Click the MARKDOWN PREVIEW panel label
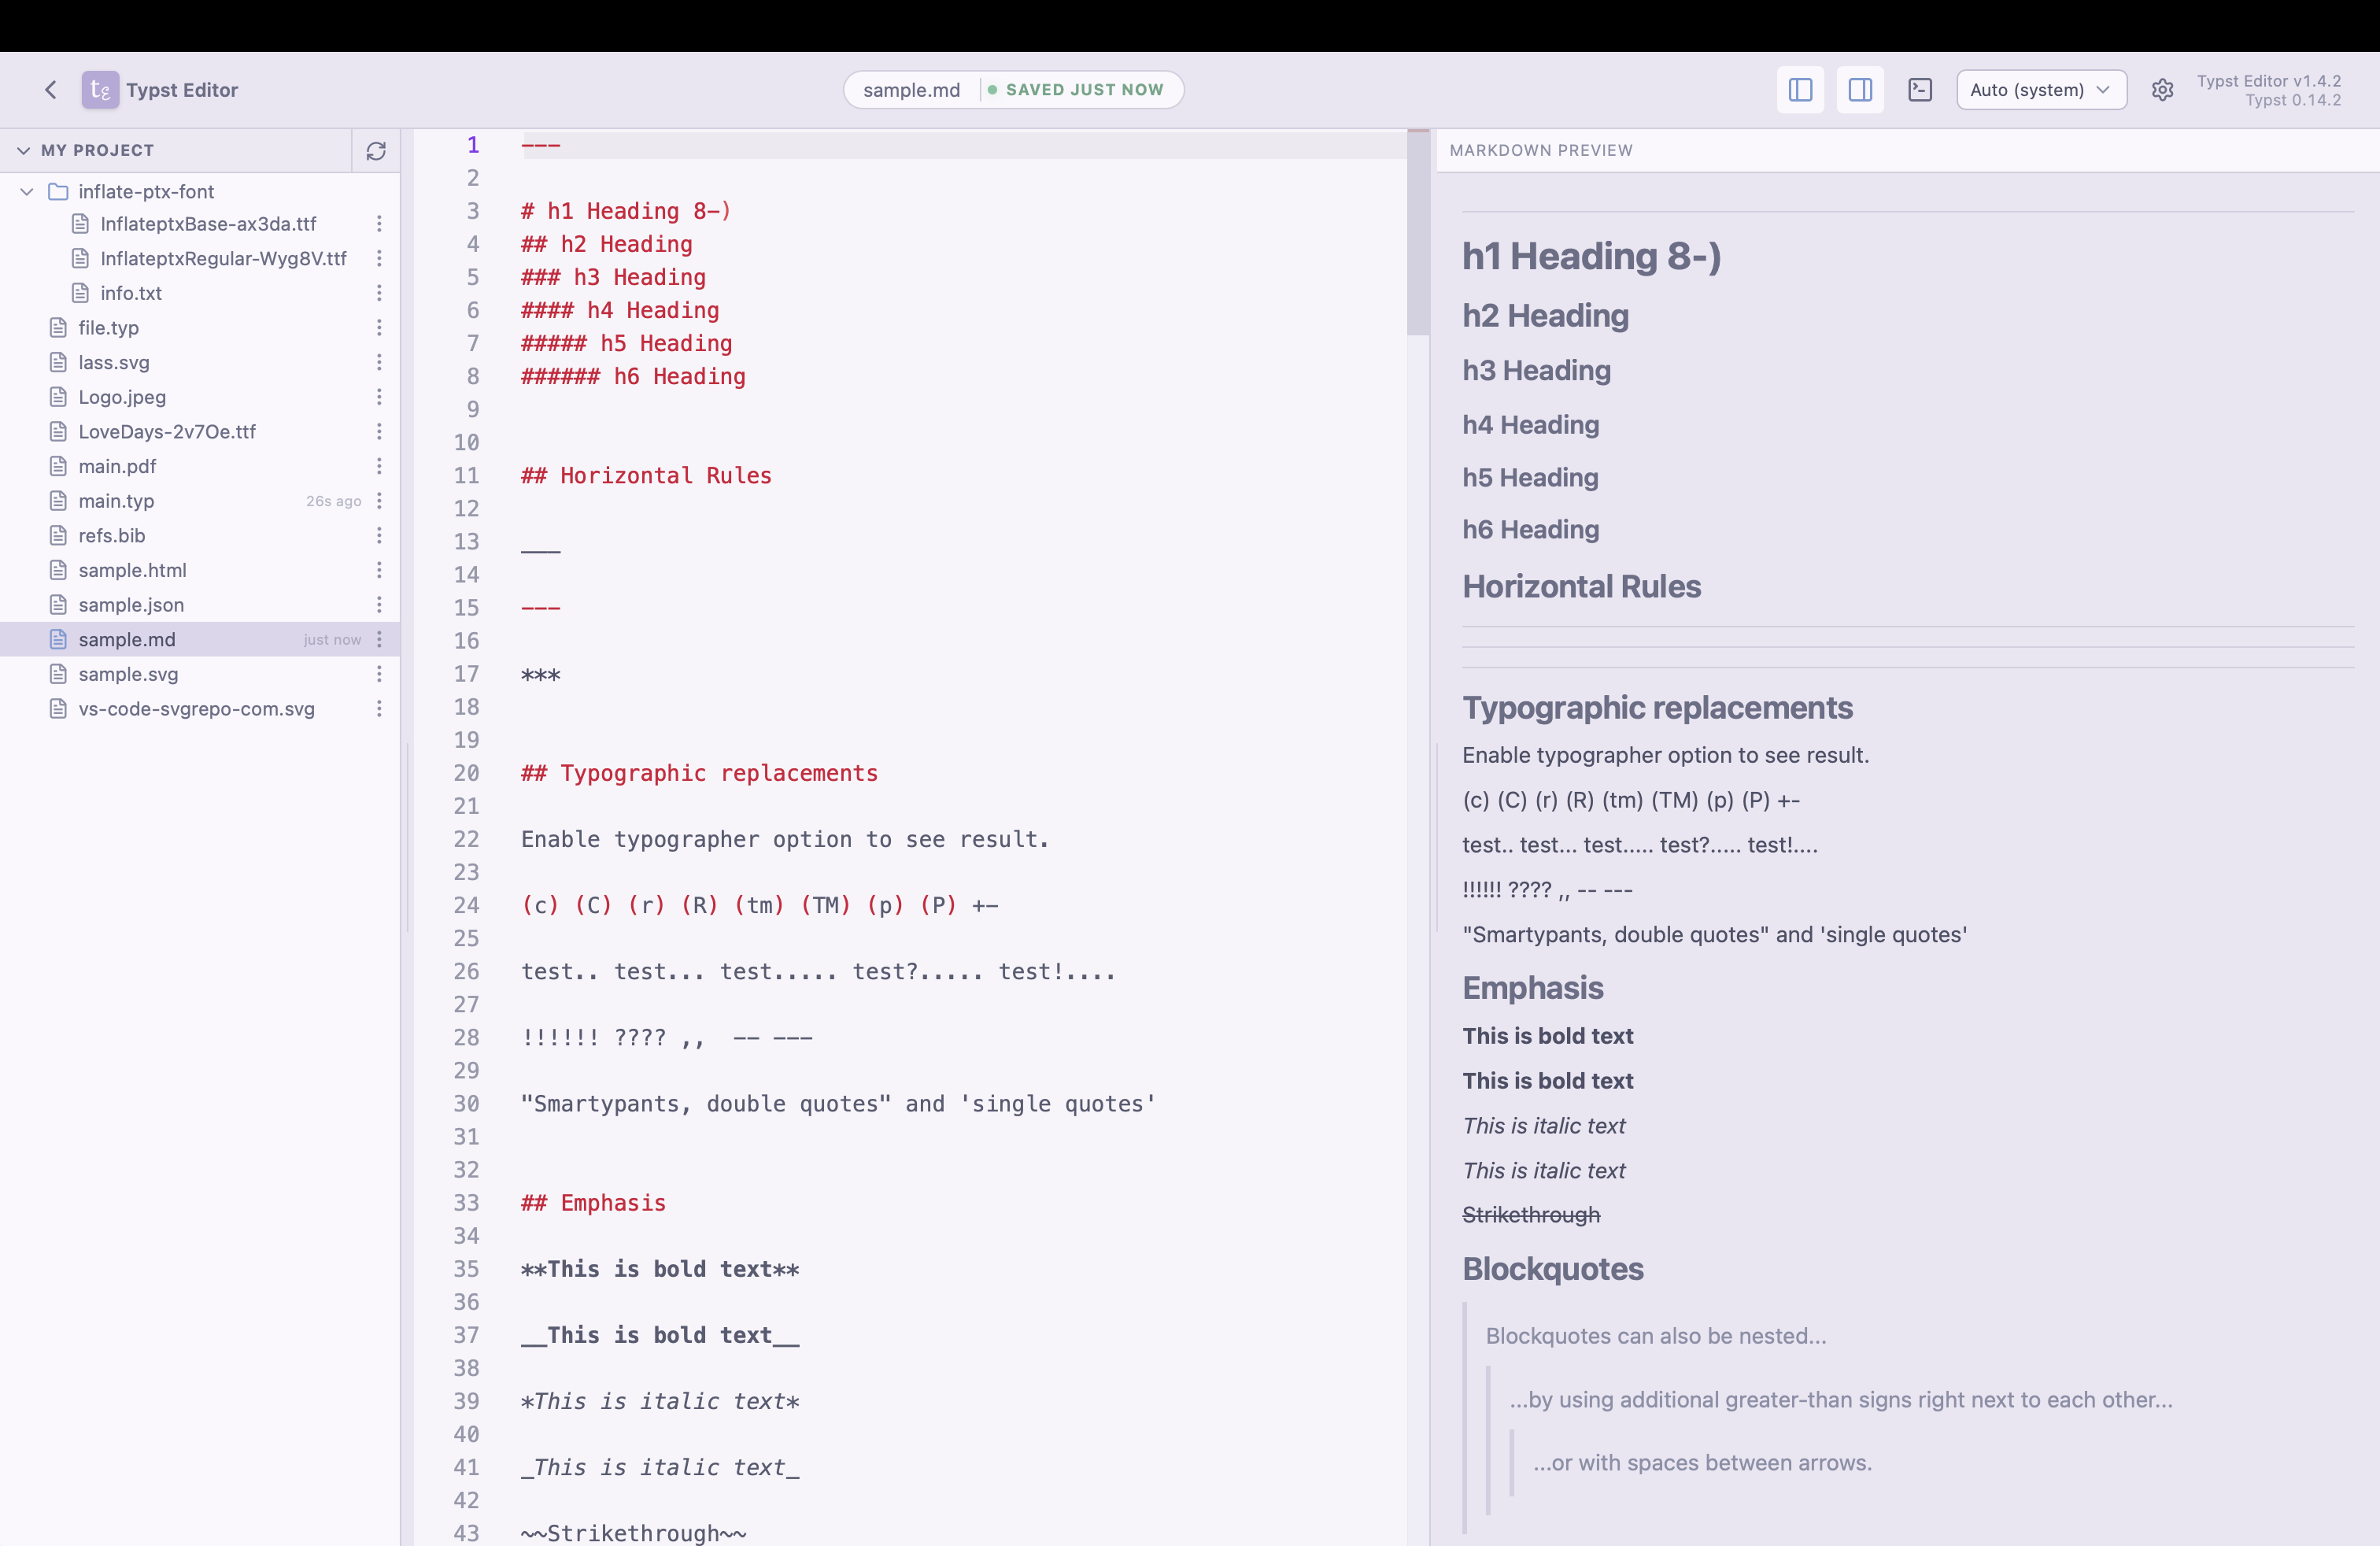 click(1541, 150)
